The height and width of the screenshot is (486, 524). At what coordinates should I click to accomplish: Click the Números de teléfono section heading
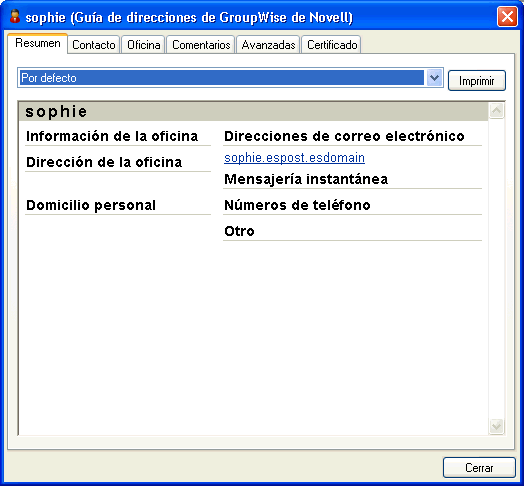(x=297, y=205)
